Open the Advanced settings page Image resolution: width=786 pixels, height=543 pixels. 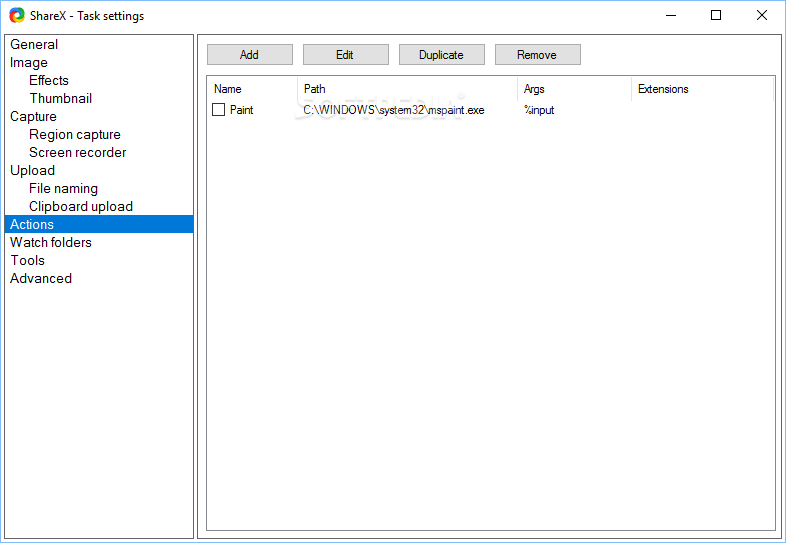41,279
